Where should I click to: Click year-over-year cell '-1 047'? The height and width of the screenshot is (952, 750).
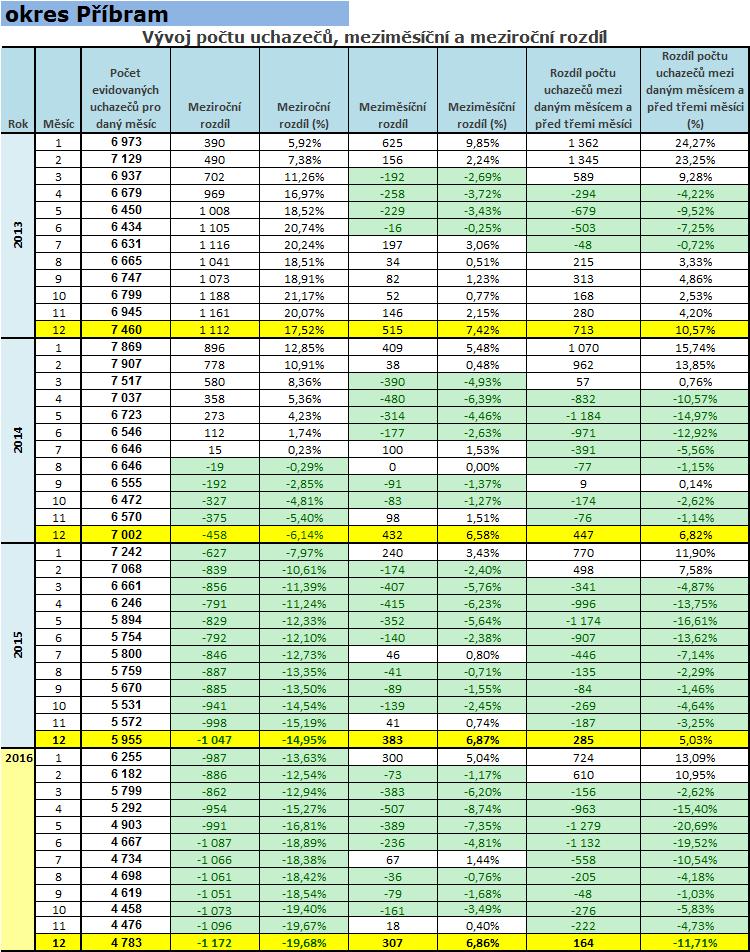click(x=214, y=740)
